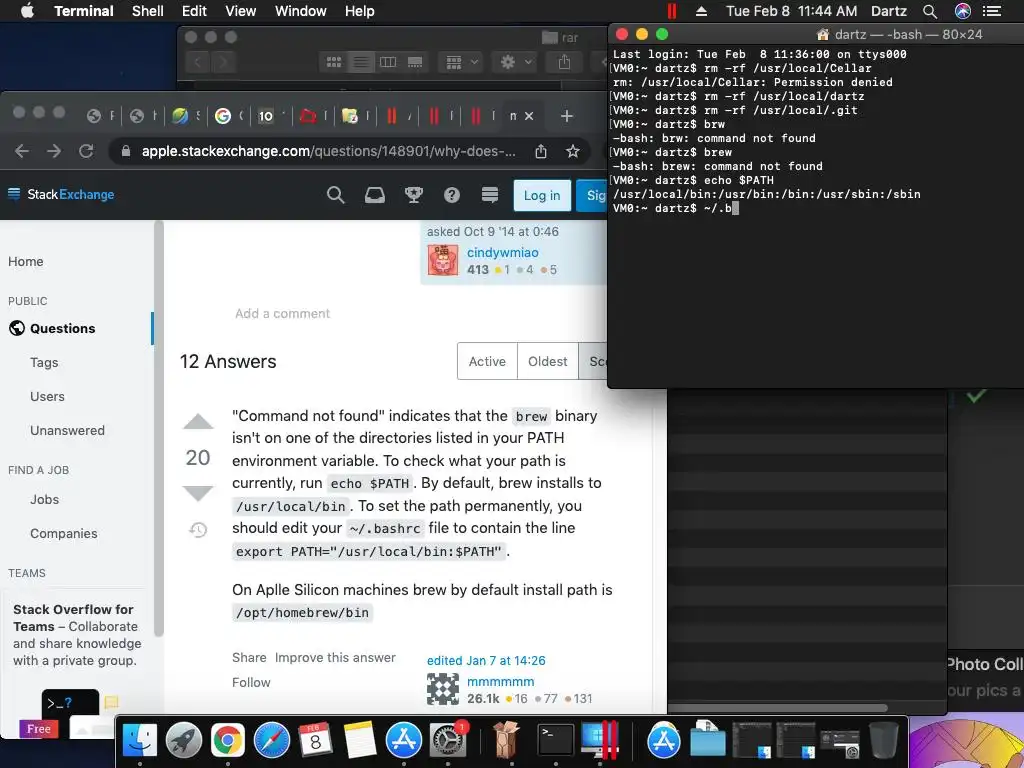This screenshot has height=768, width=1024.
Task: Click the share icon in Chrome's address bar
Action: [x=541, y=152]
